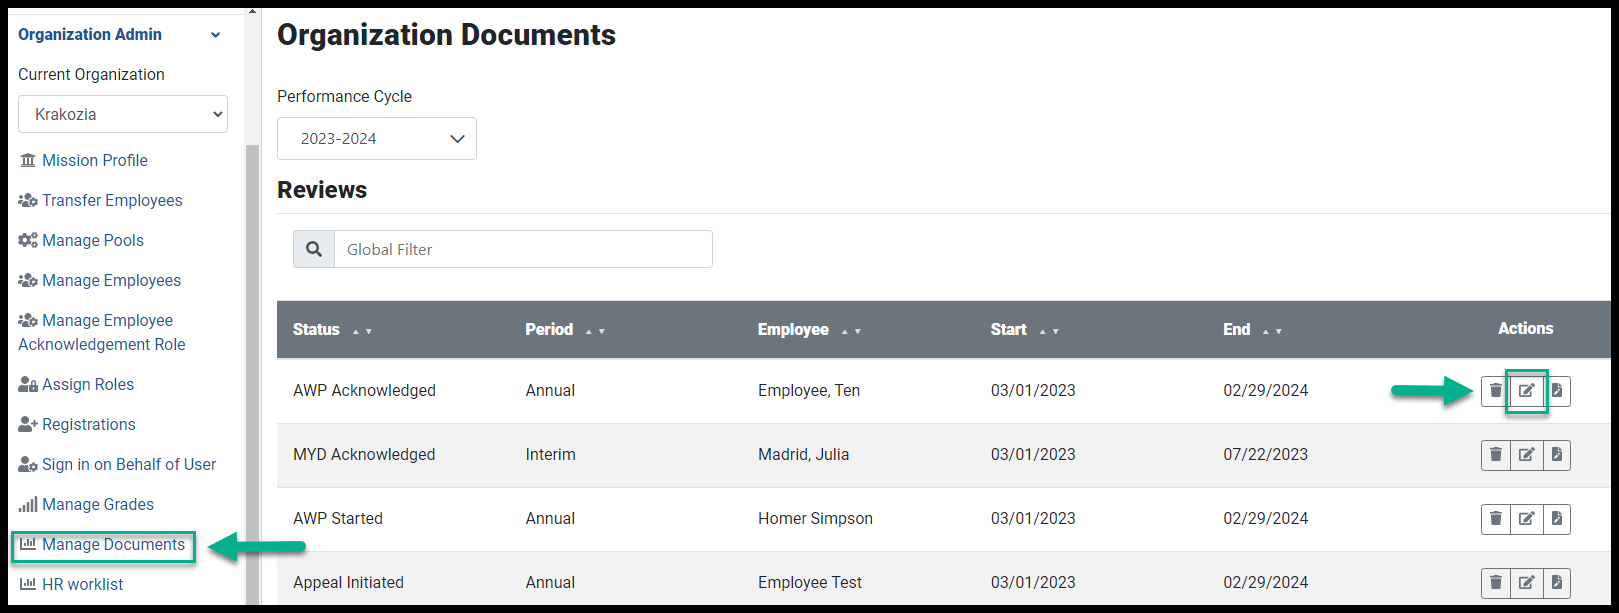Viewport: 1619px width, 613px height.
Task: Edit Madrid, Julia's MYD Acknowledged review
Action: [x=1527, y=455]
